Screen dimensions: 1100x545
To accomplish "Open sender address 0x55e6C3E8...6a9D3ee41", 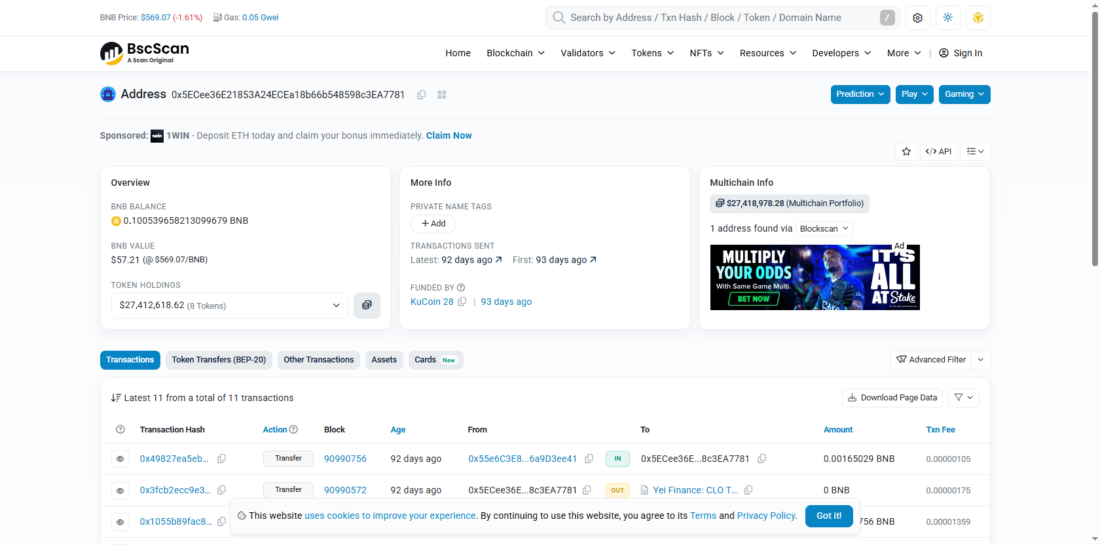I will pyautogui.click(x=523, y=459).
